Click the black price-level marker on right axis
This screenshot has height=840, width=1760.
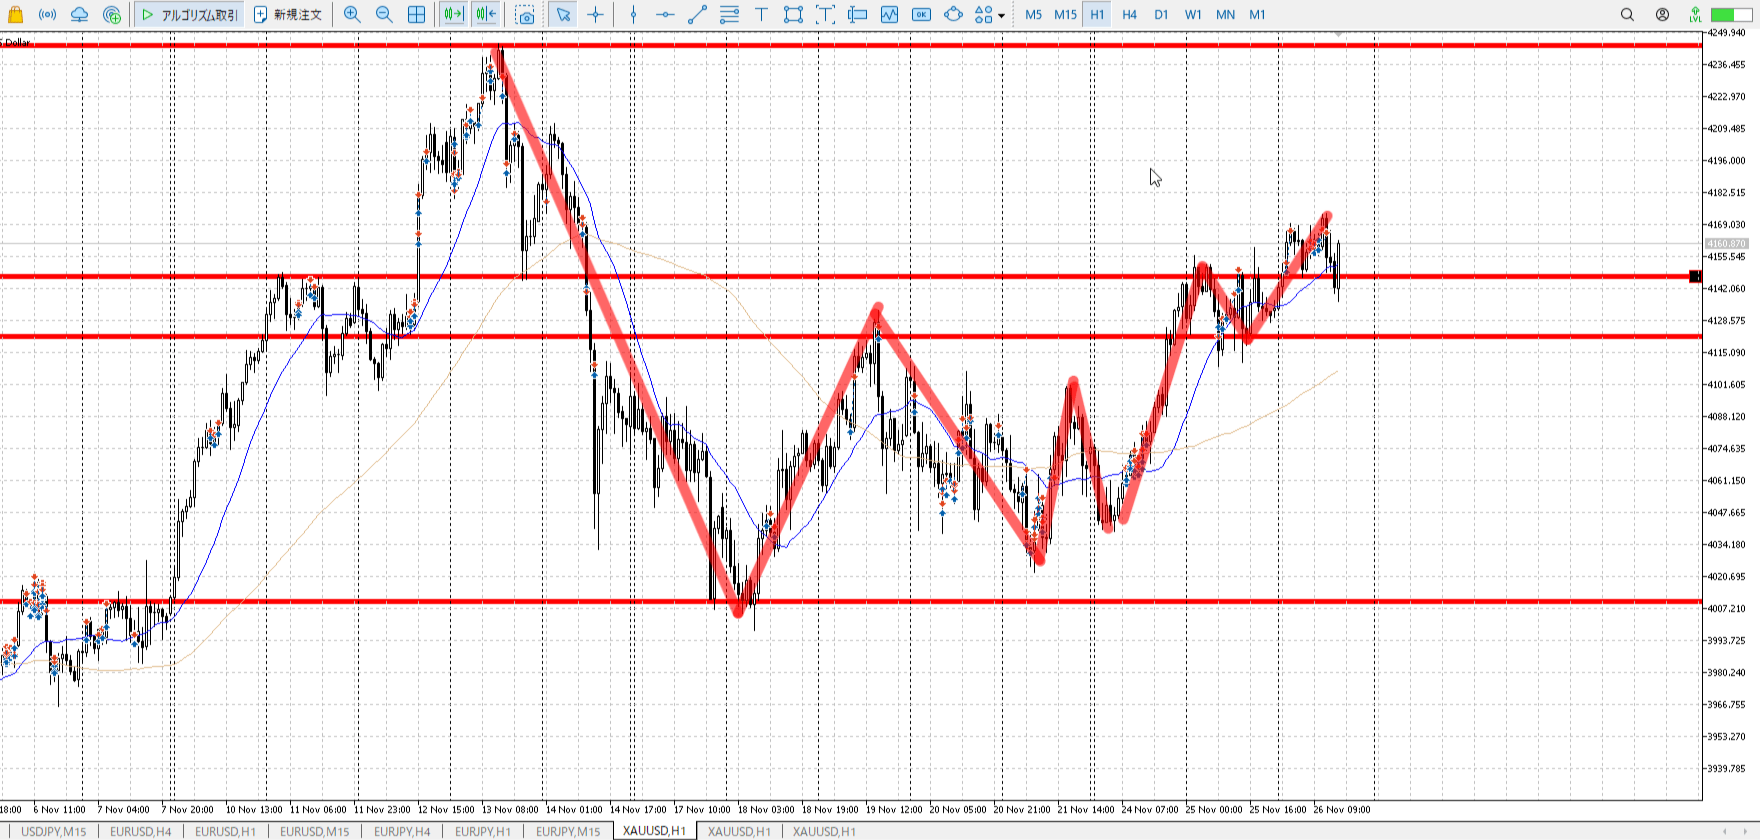click(1695, 276)
